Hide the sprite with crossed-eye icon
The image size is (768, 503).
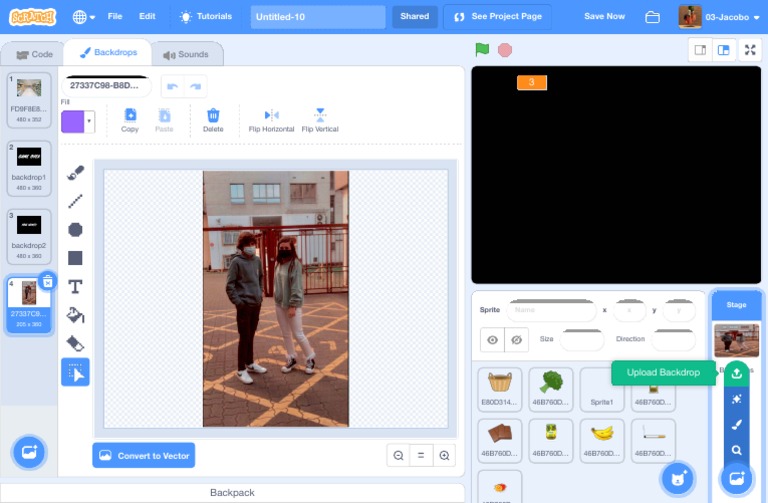(516, 340)
